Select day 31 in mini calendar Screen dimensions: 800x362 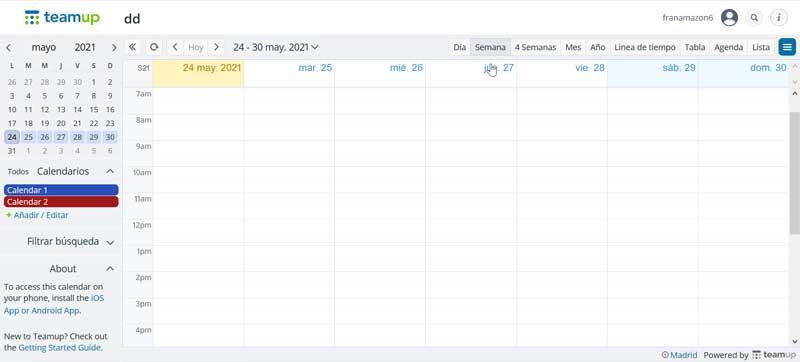tap(12, 151)
